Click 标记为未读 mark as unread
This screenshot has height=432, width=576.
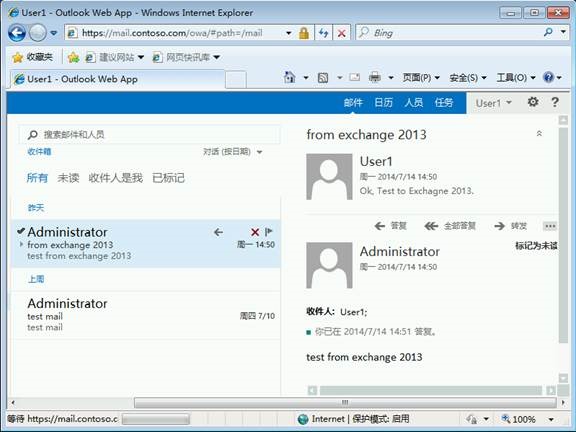536,246
